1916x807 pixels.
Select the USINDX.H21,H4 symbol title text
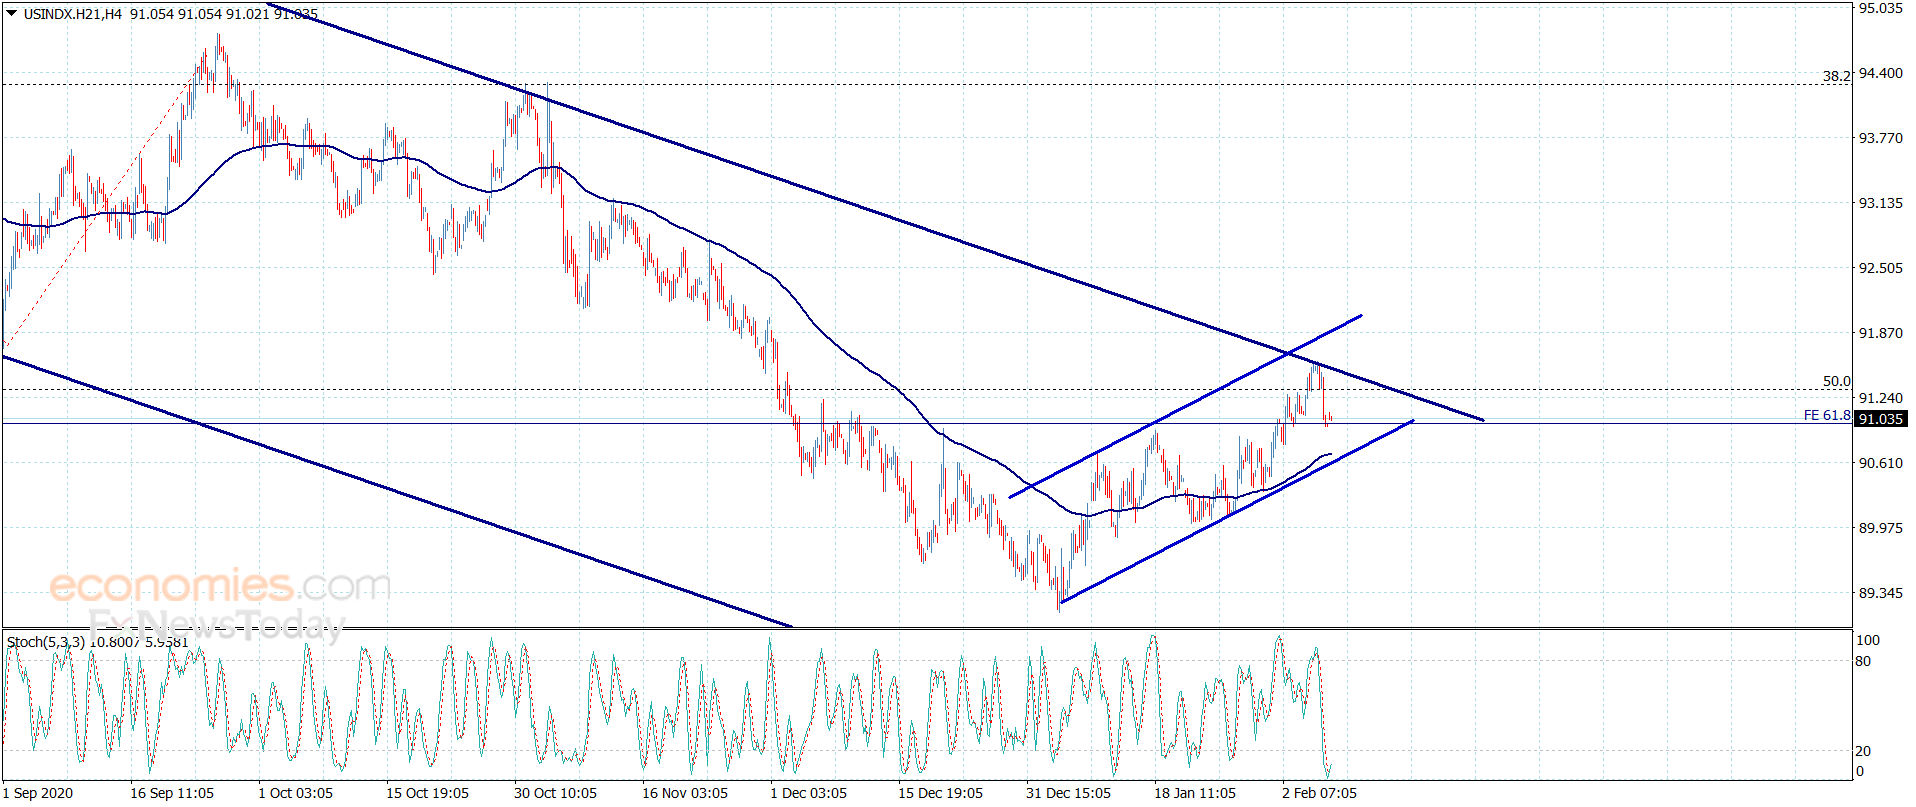pos(73,14)
